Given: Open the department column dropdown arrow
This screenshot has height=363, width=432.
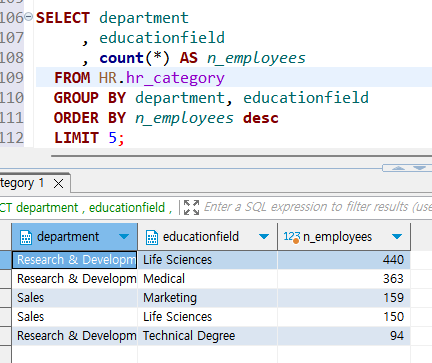Looking at the screenshot, I should [x=124, y=237].
